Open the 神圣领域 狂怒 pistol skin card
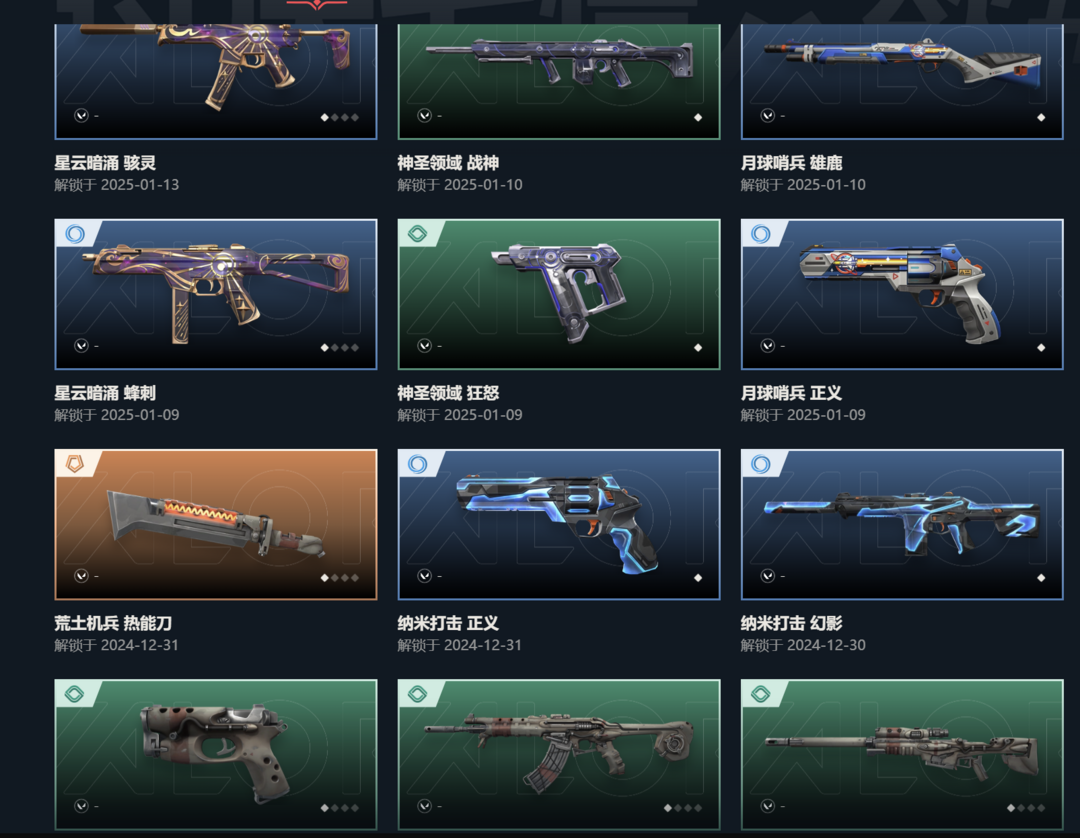1080x838 pixels. (x=559, y=295)
